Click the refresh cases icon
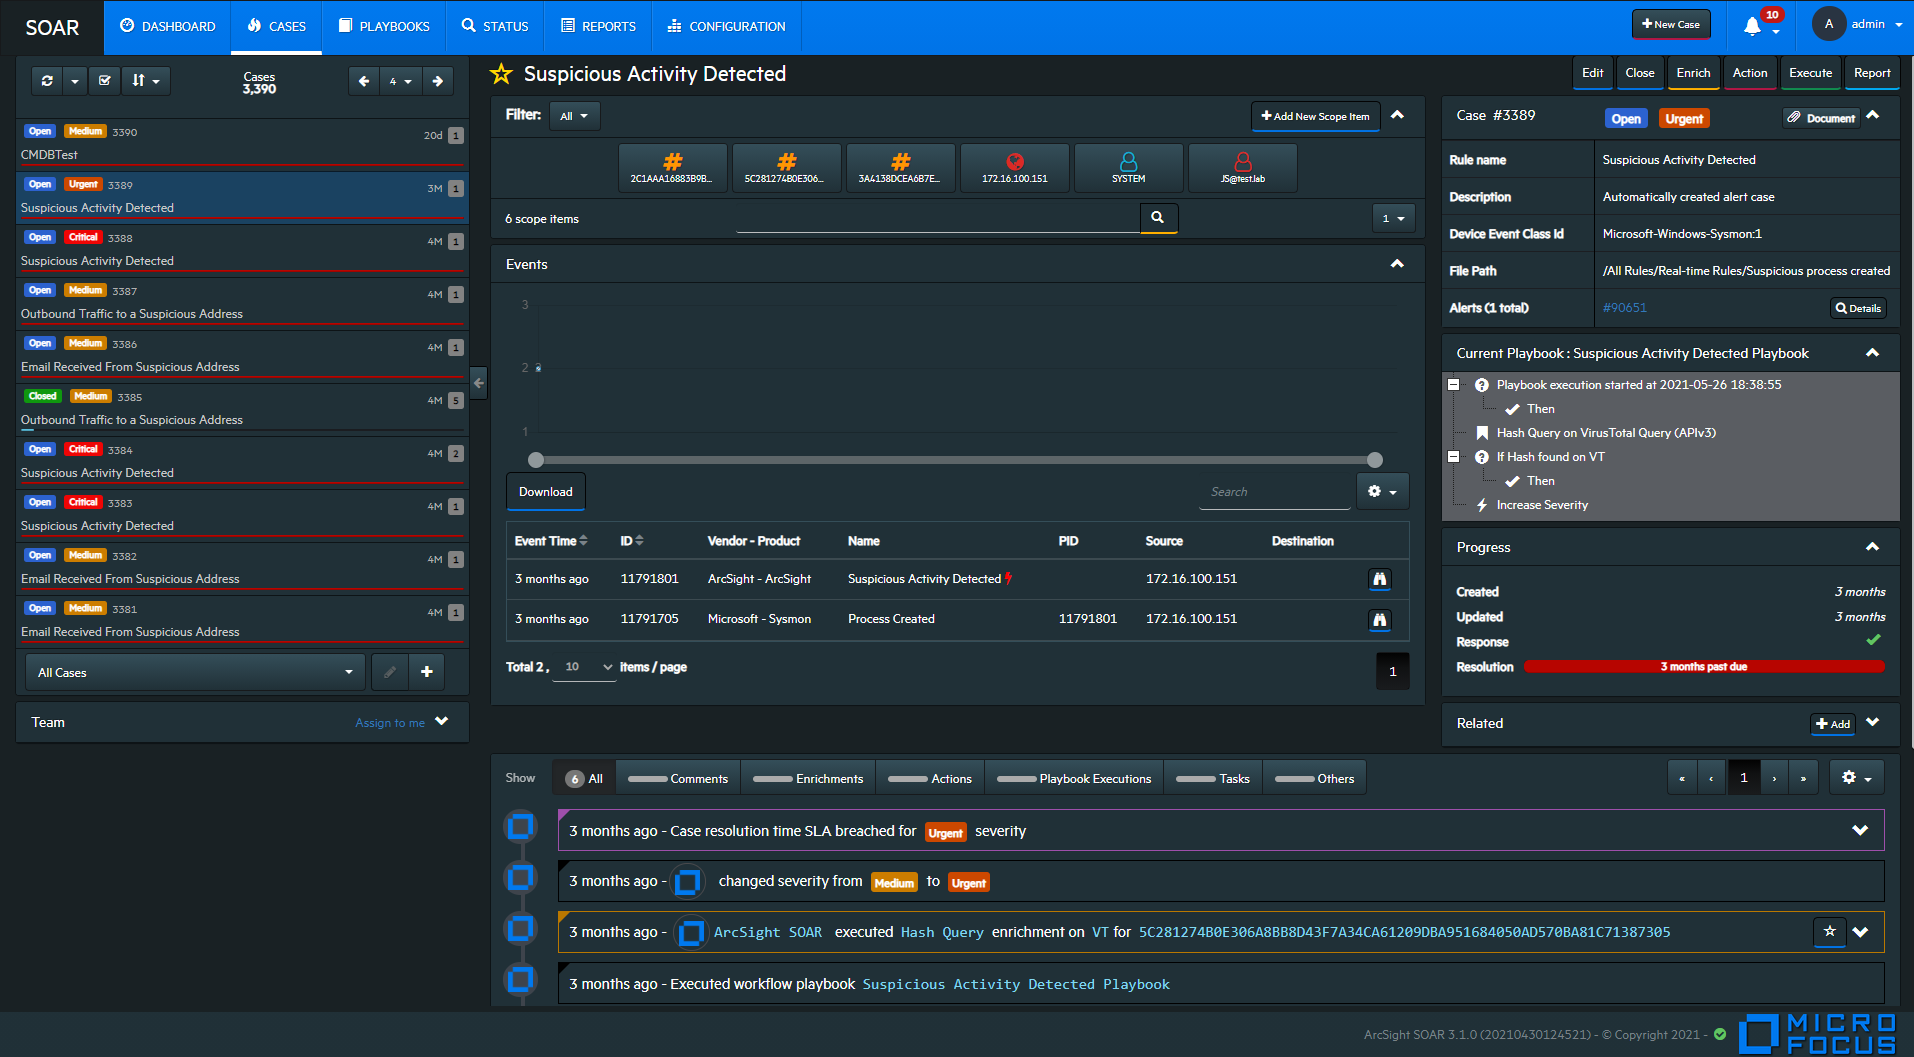 tap(47, 81)
